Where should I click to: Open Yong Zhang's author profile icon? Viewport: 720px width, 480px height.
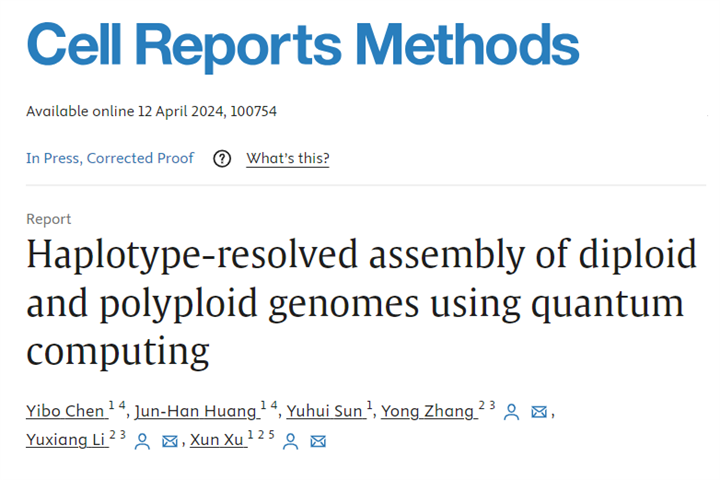(x=511, y=411)
